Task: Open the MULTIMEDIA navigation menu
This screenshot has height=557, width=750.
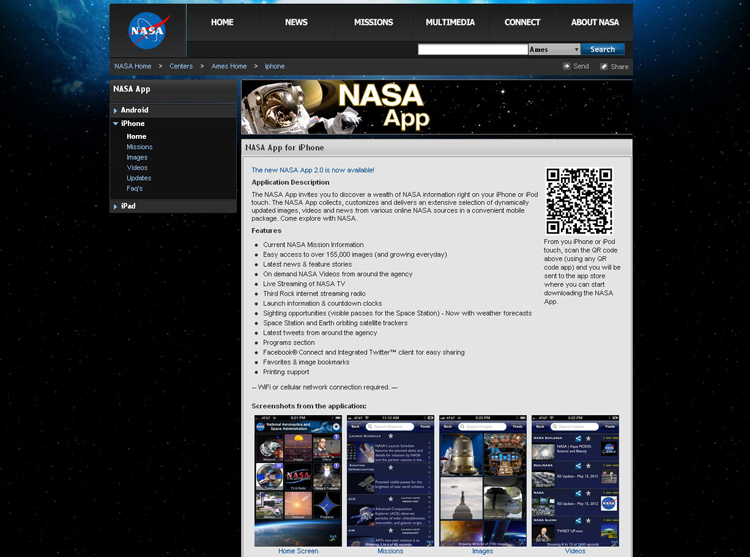Action: pyautogui.click(x=449, y=22)
